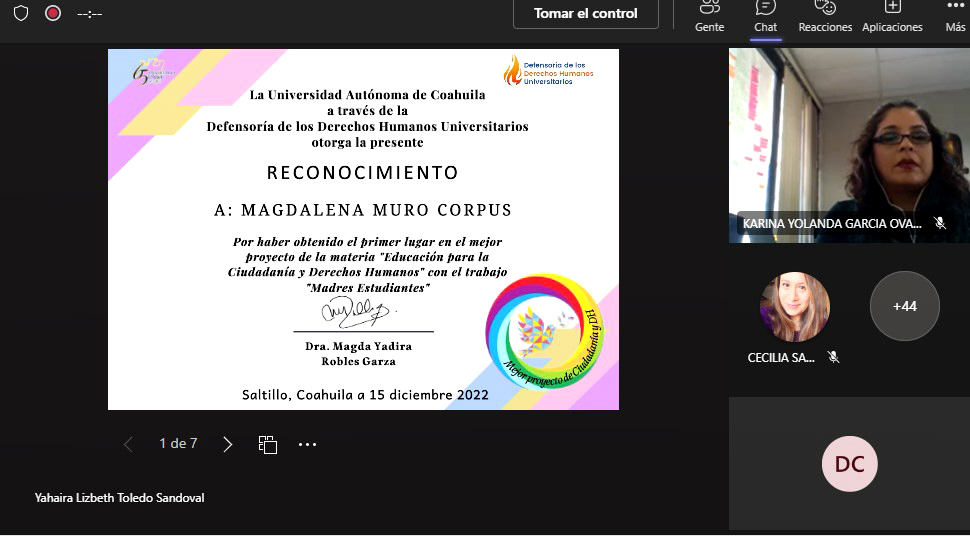The height and width of the screenshot is (538, 970).
Task: Open slide more options ellipsis
Action: 307,444
